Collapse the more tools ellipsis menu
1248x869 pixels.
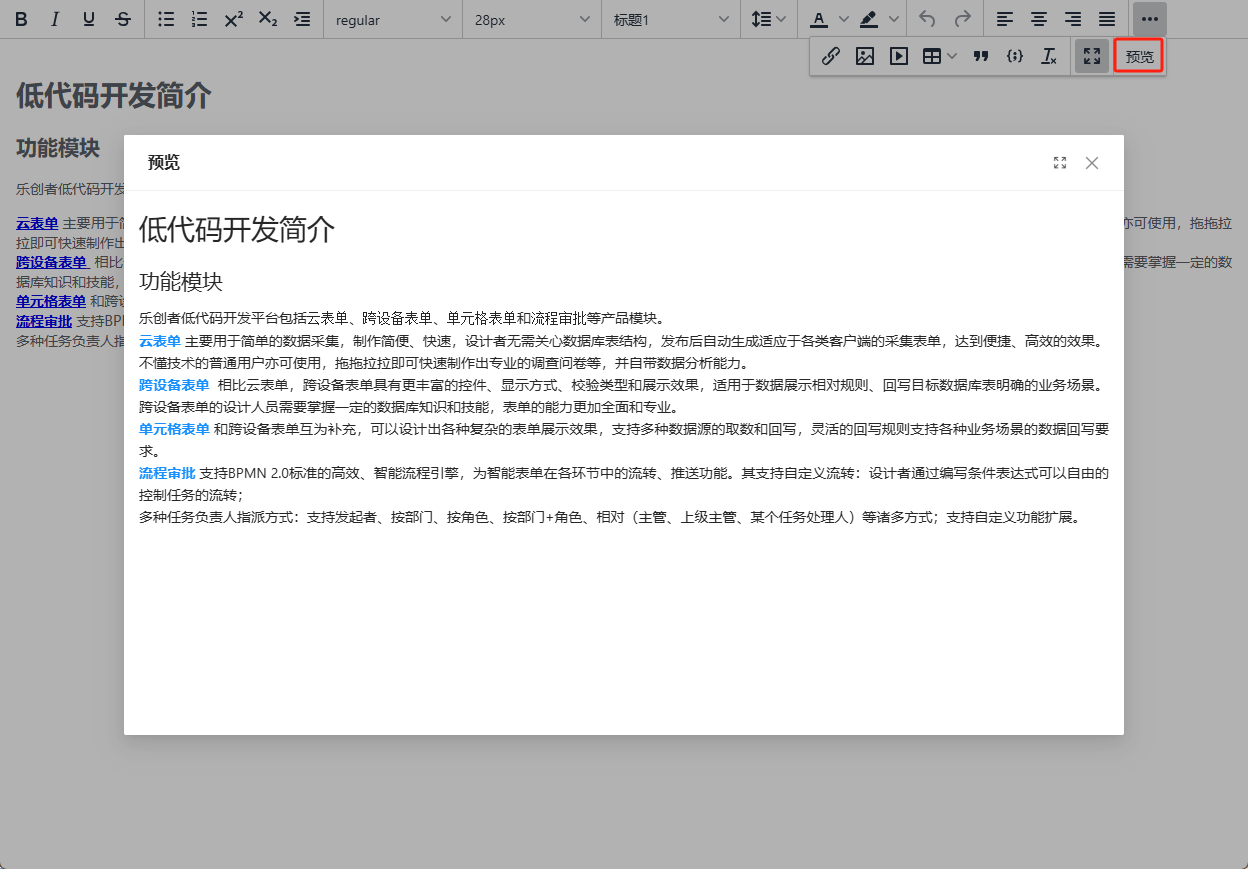click(x=1149, y=19)
